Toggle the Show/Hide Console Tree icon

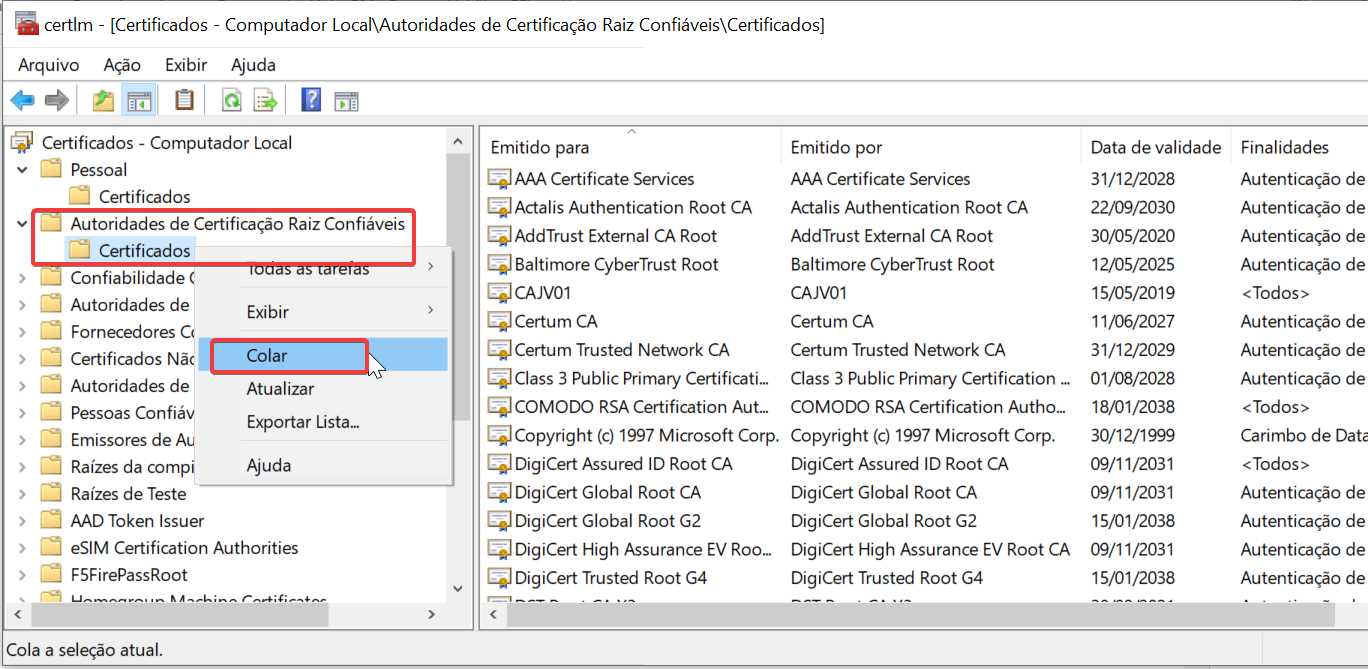tap(138, 100)
